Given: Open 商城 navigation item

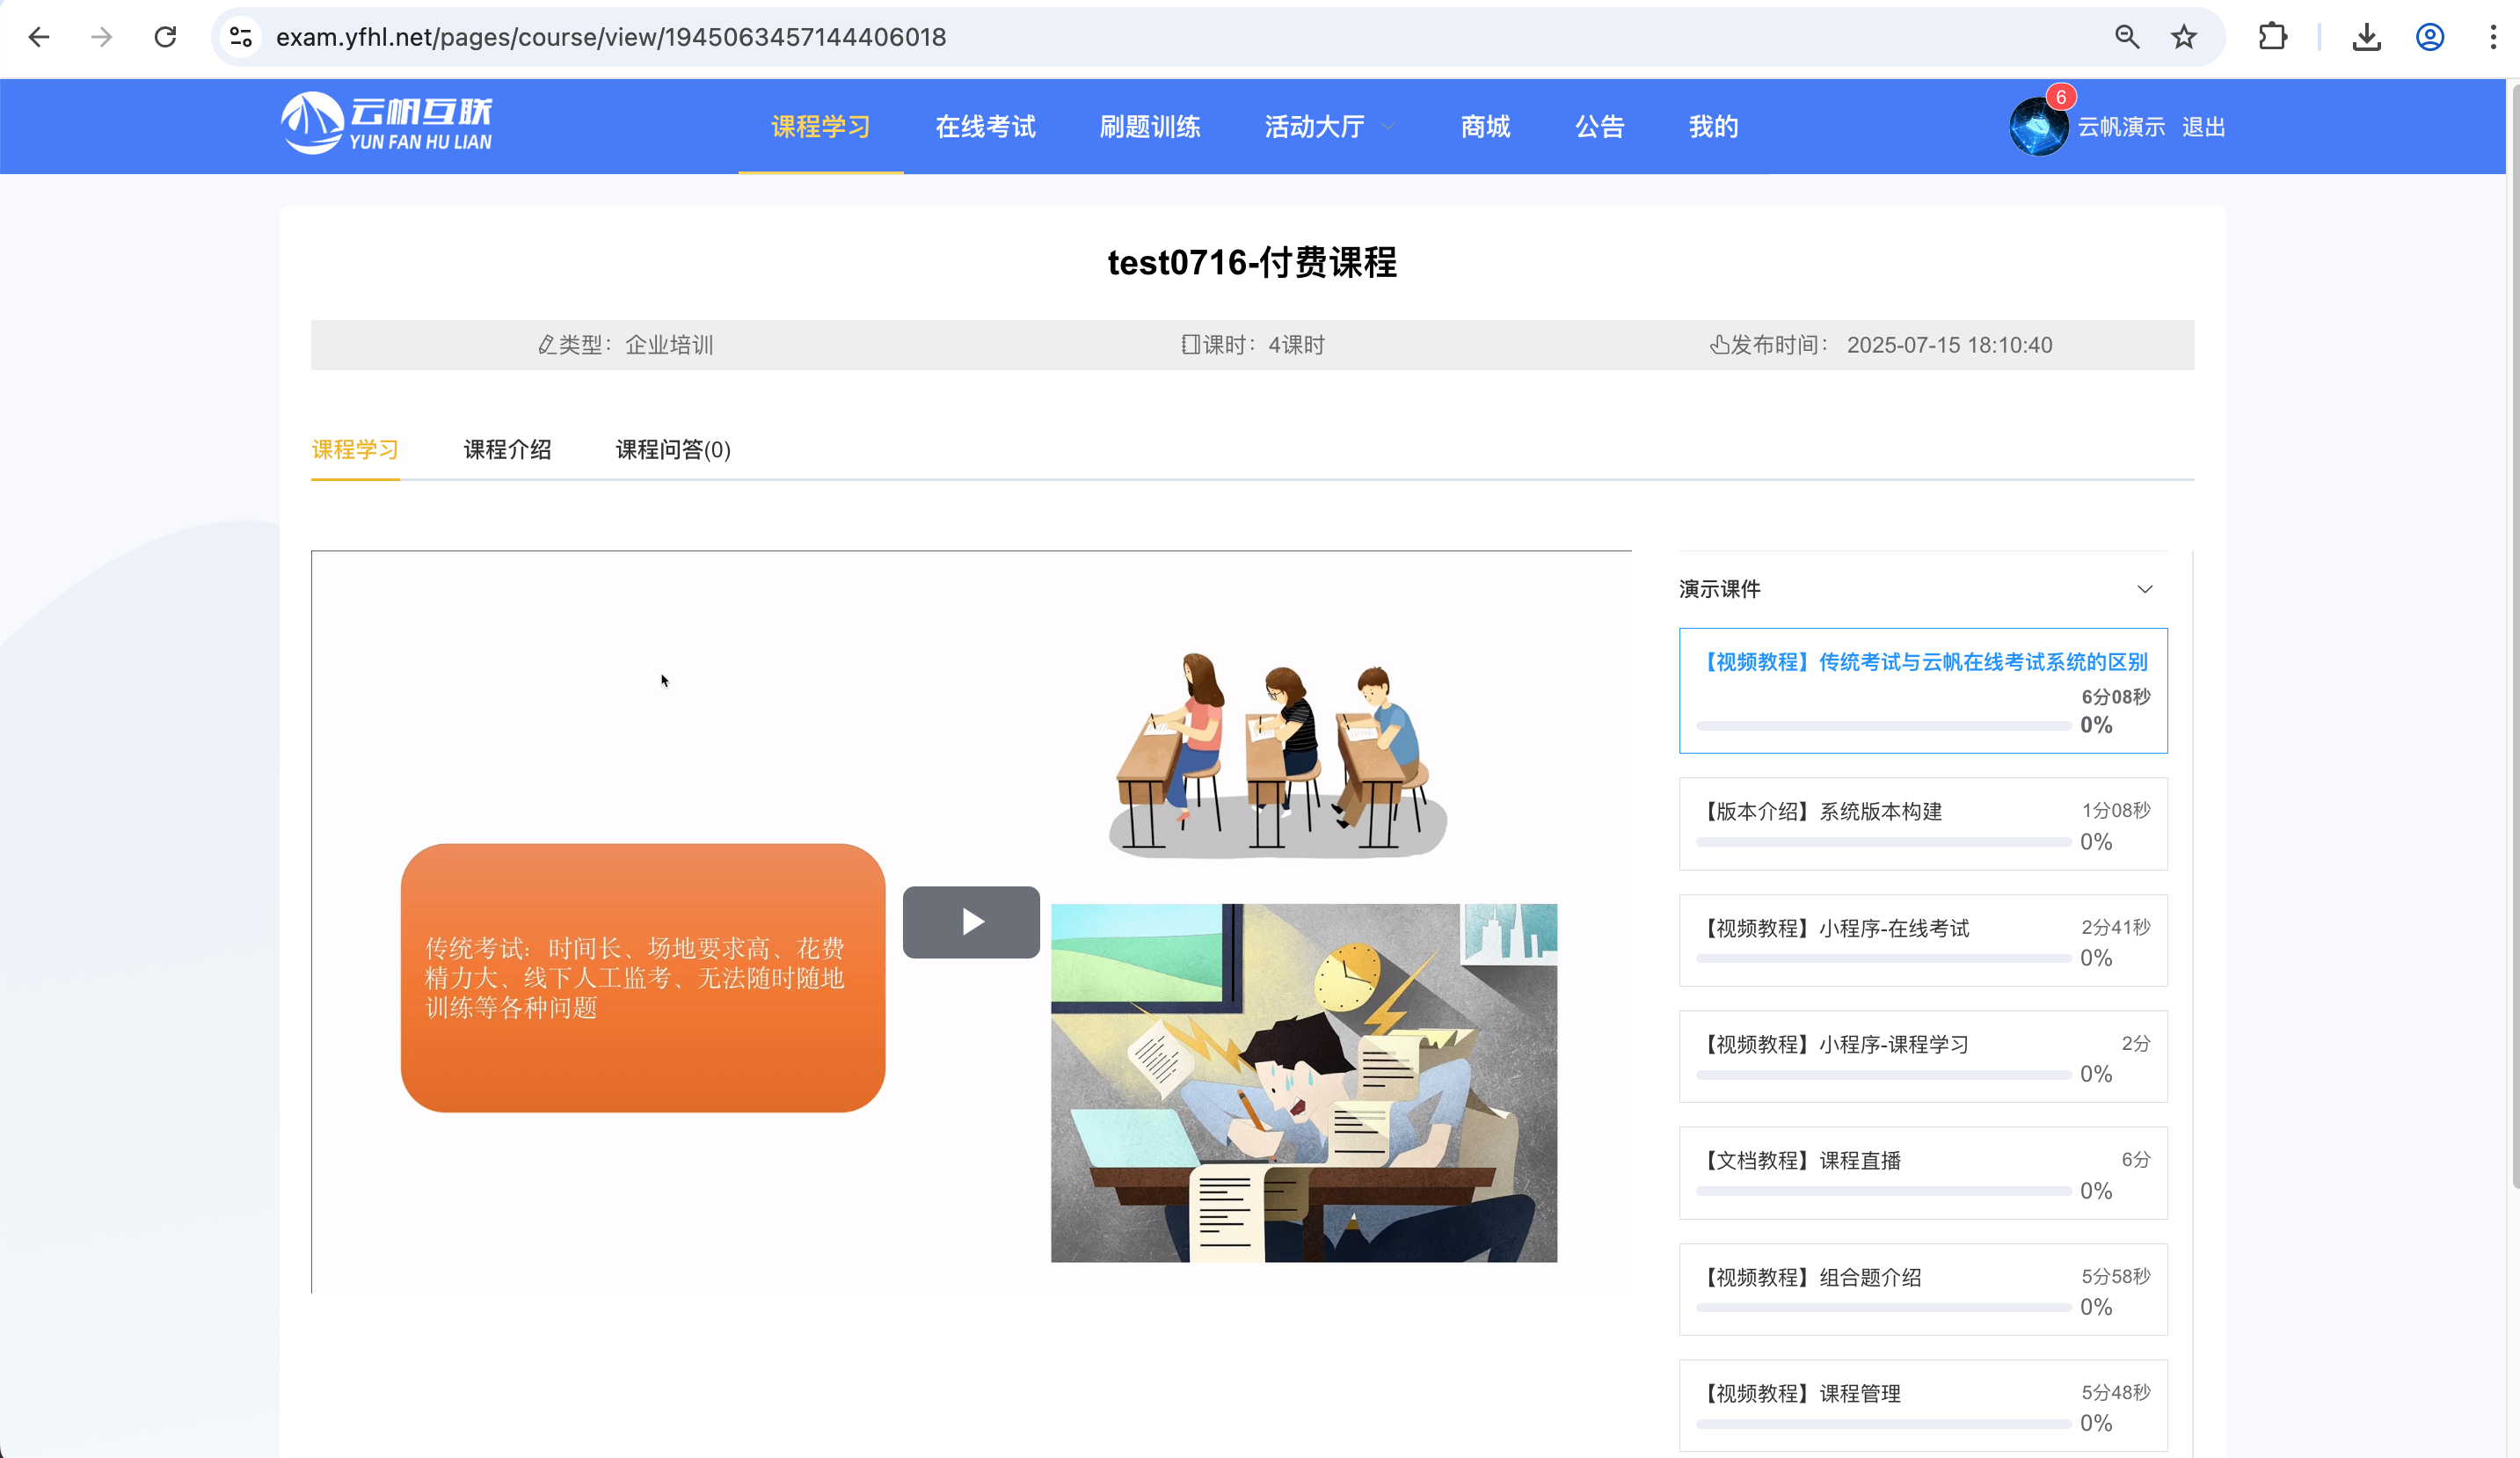Looking at the screenshot, I should coord(1485,127).
